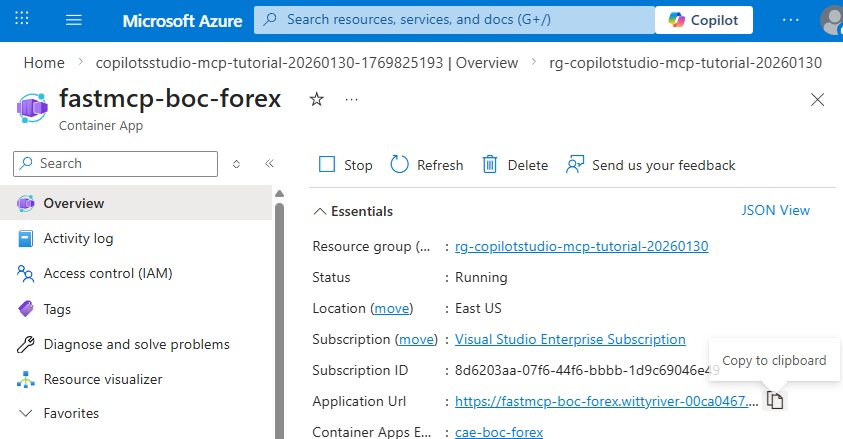Image resolution: width=843 pixels, height=439 pixels.
Task: Send us your feedback
Action: [x=651, y=165]
